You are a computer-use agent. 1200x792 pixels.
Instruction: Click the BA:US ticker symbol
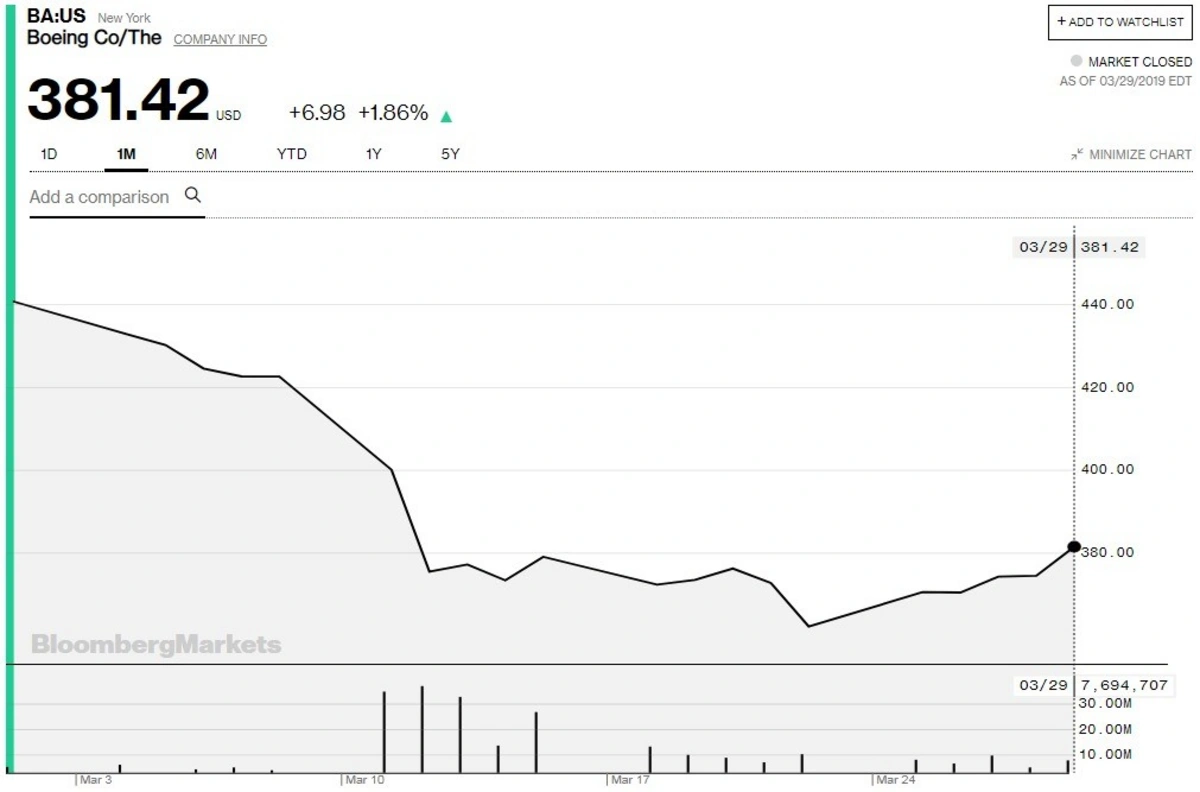click(56, 17)
